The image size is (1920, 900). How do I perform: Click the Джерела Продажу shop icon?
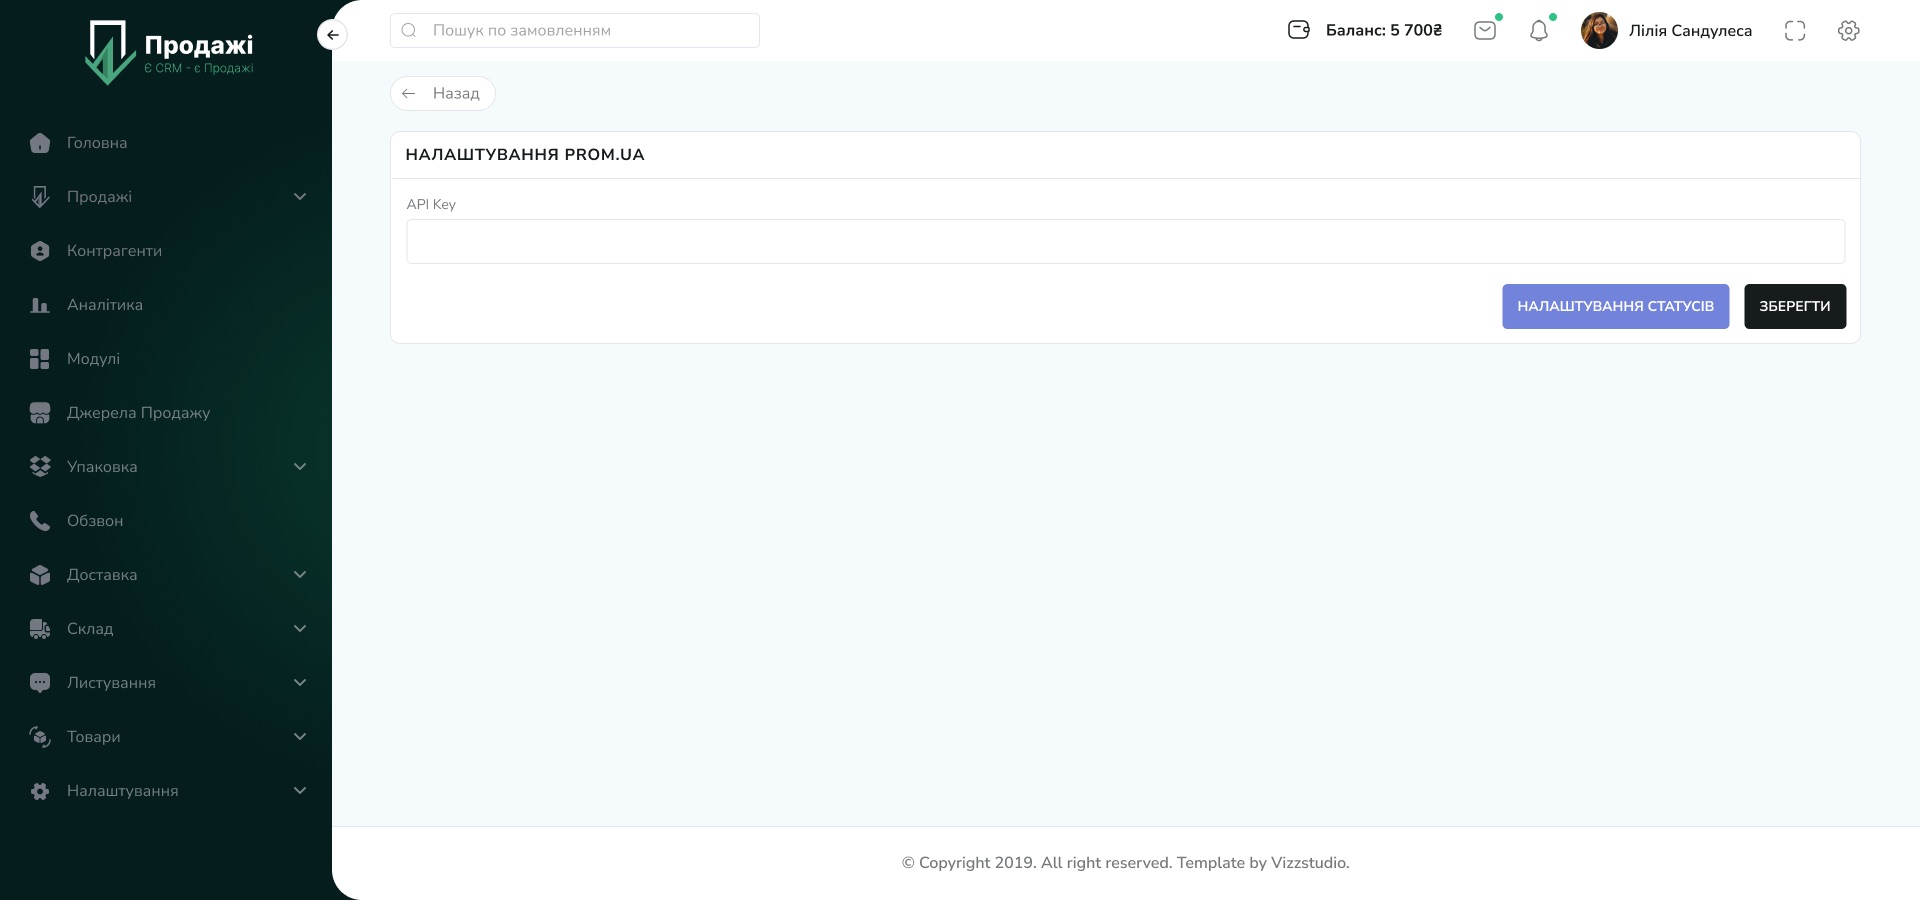pos(40,413)
